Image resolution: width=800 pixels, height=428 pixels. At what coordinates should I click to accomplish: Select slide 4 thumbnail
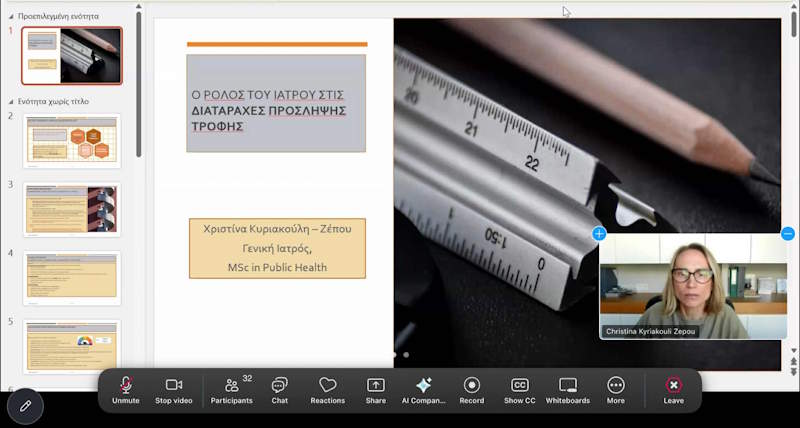pos(72,278)
